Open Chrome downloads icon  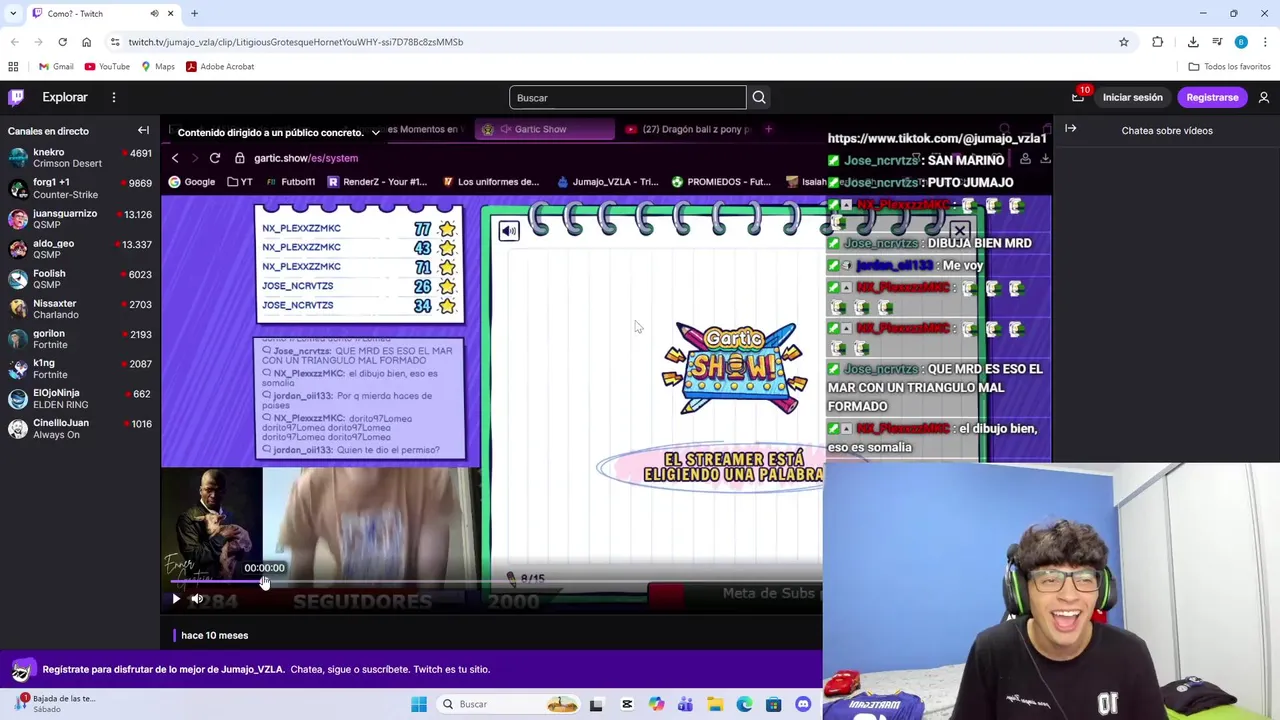(x=1193, y=42)
